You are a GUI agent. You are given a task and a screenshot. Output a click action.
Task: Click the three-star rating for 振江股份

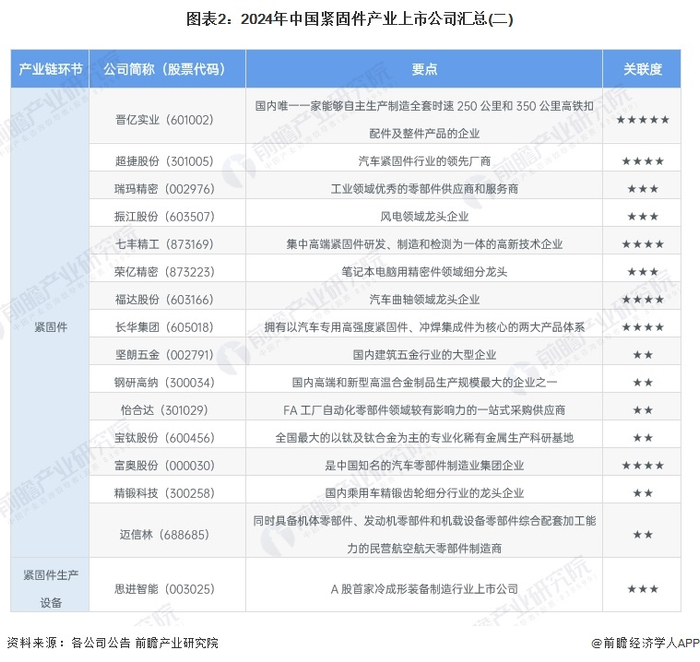point(642,217)
